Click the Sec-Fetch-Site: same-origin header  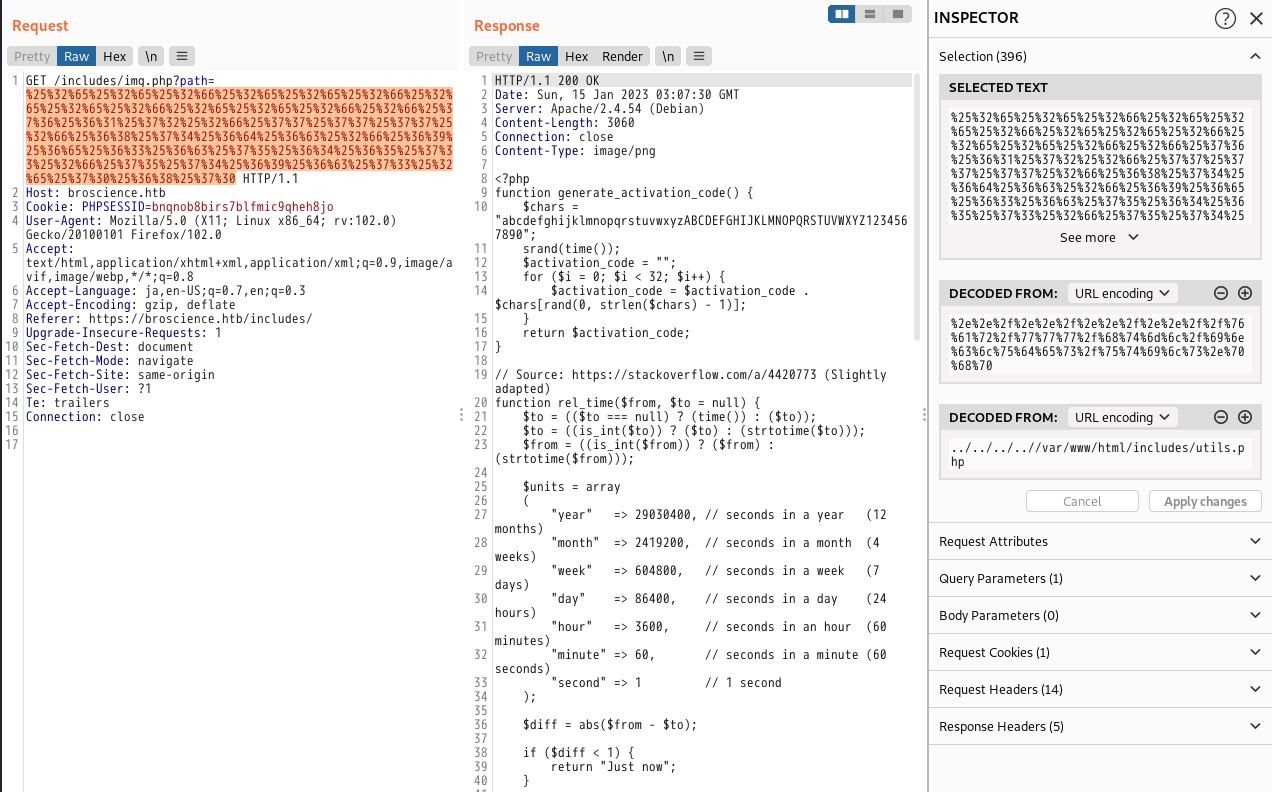pos(120,375)
